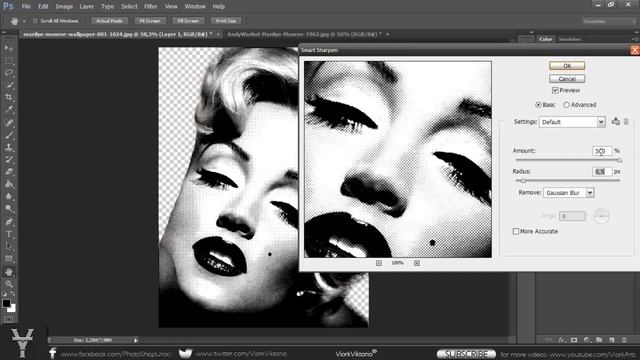The width and height of the screenshot is (640, 360).
Task: Select the Zoom tool in toolbox
Action: click(9, 284)
